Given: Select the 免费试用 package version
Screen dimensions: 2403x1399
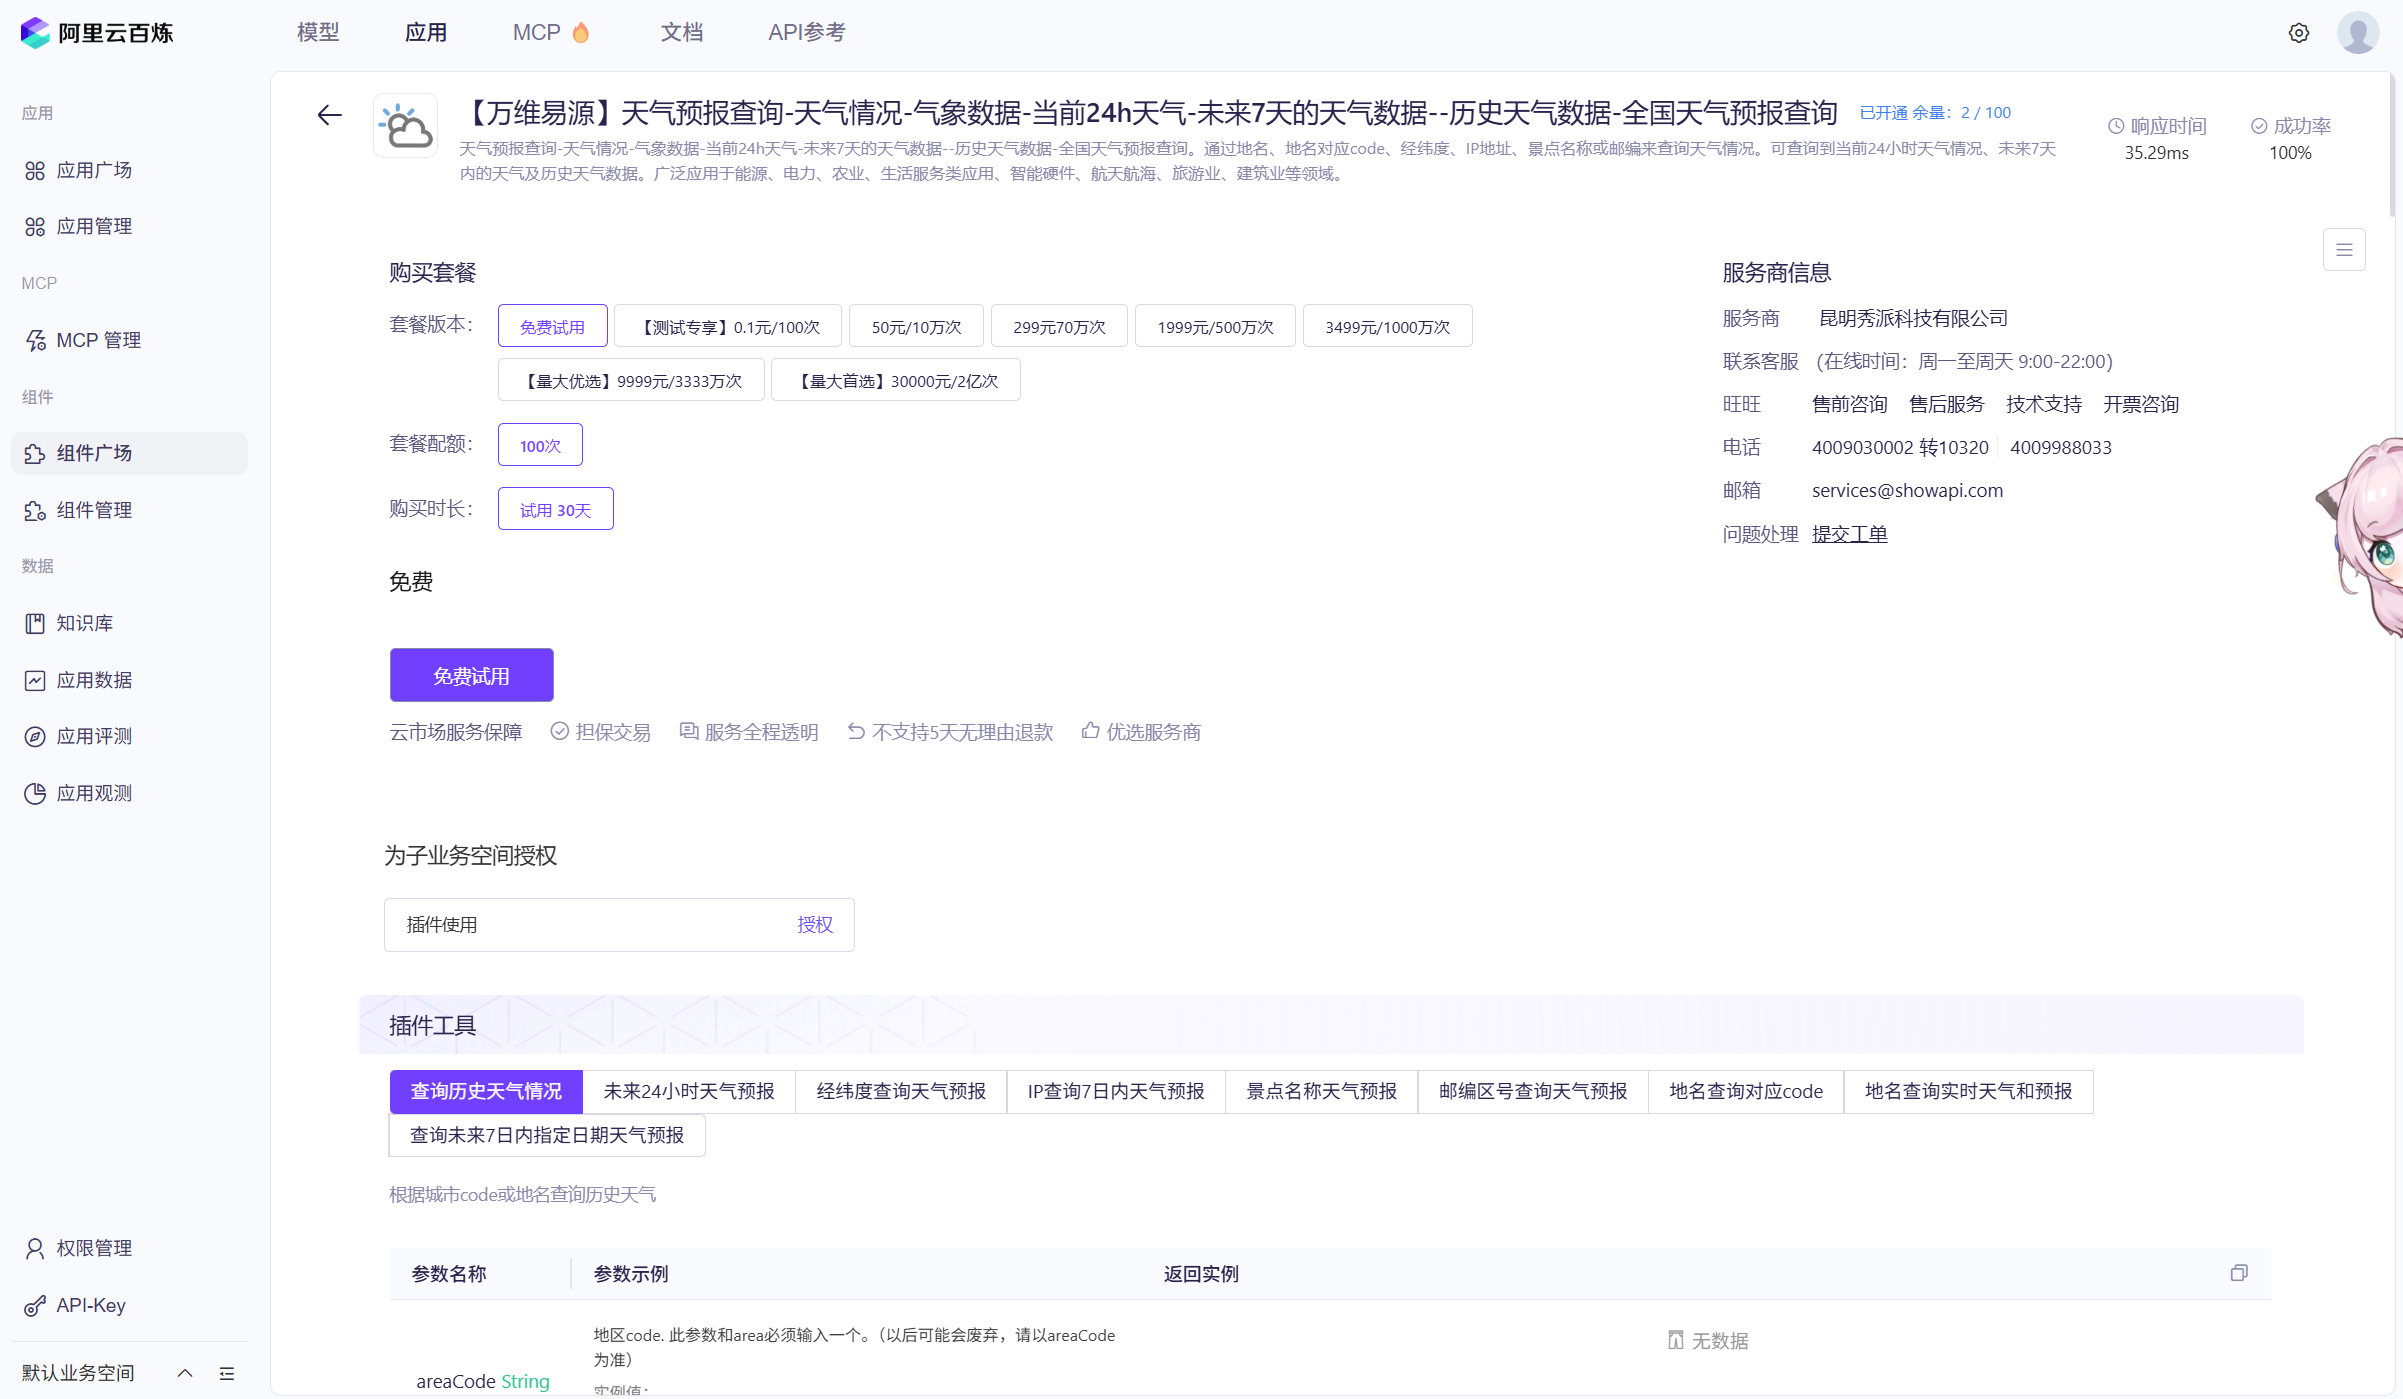Looking at the screenshot, I should point(552,327).
